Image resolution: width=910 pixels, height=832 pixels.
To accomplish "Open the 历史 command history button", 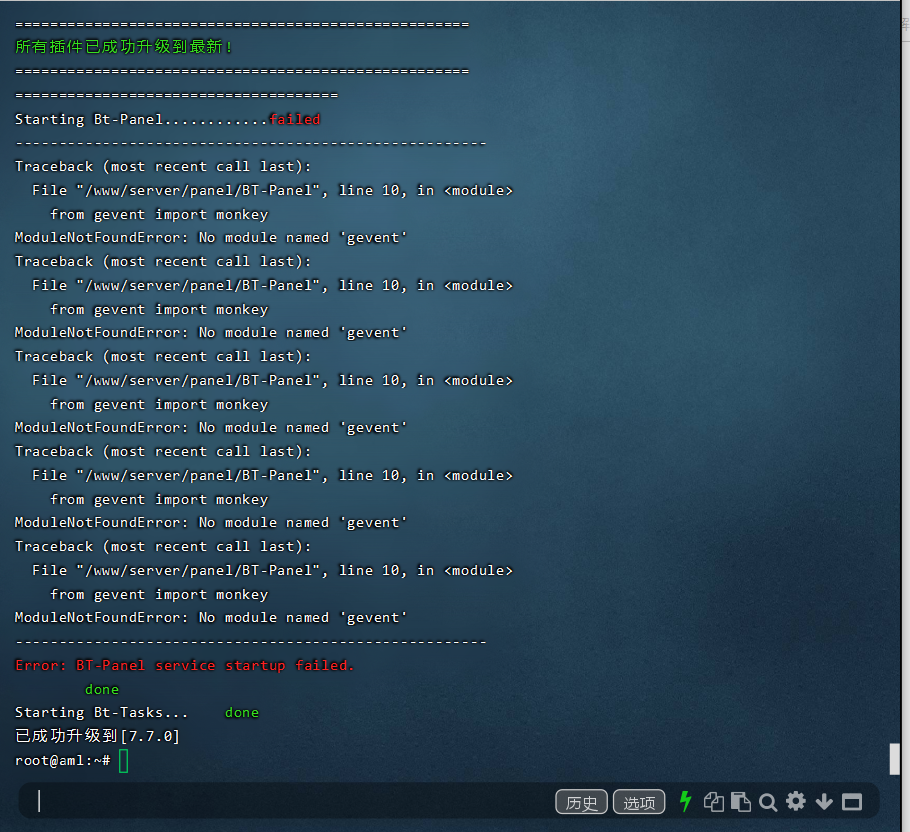I will 581,802.
